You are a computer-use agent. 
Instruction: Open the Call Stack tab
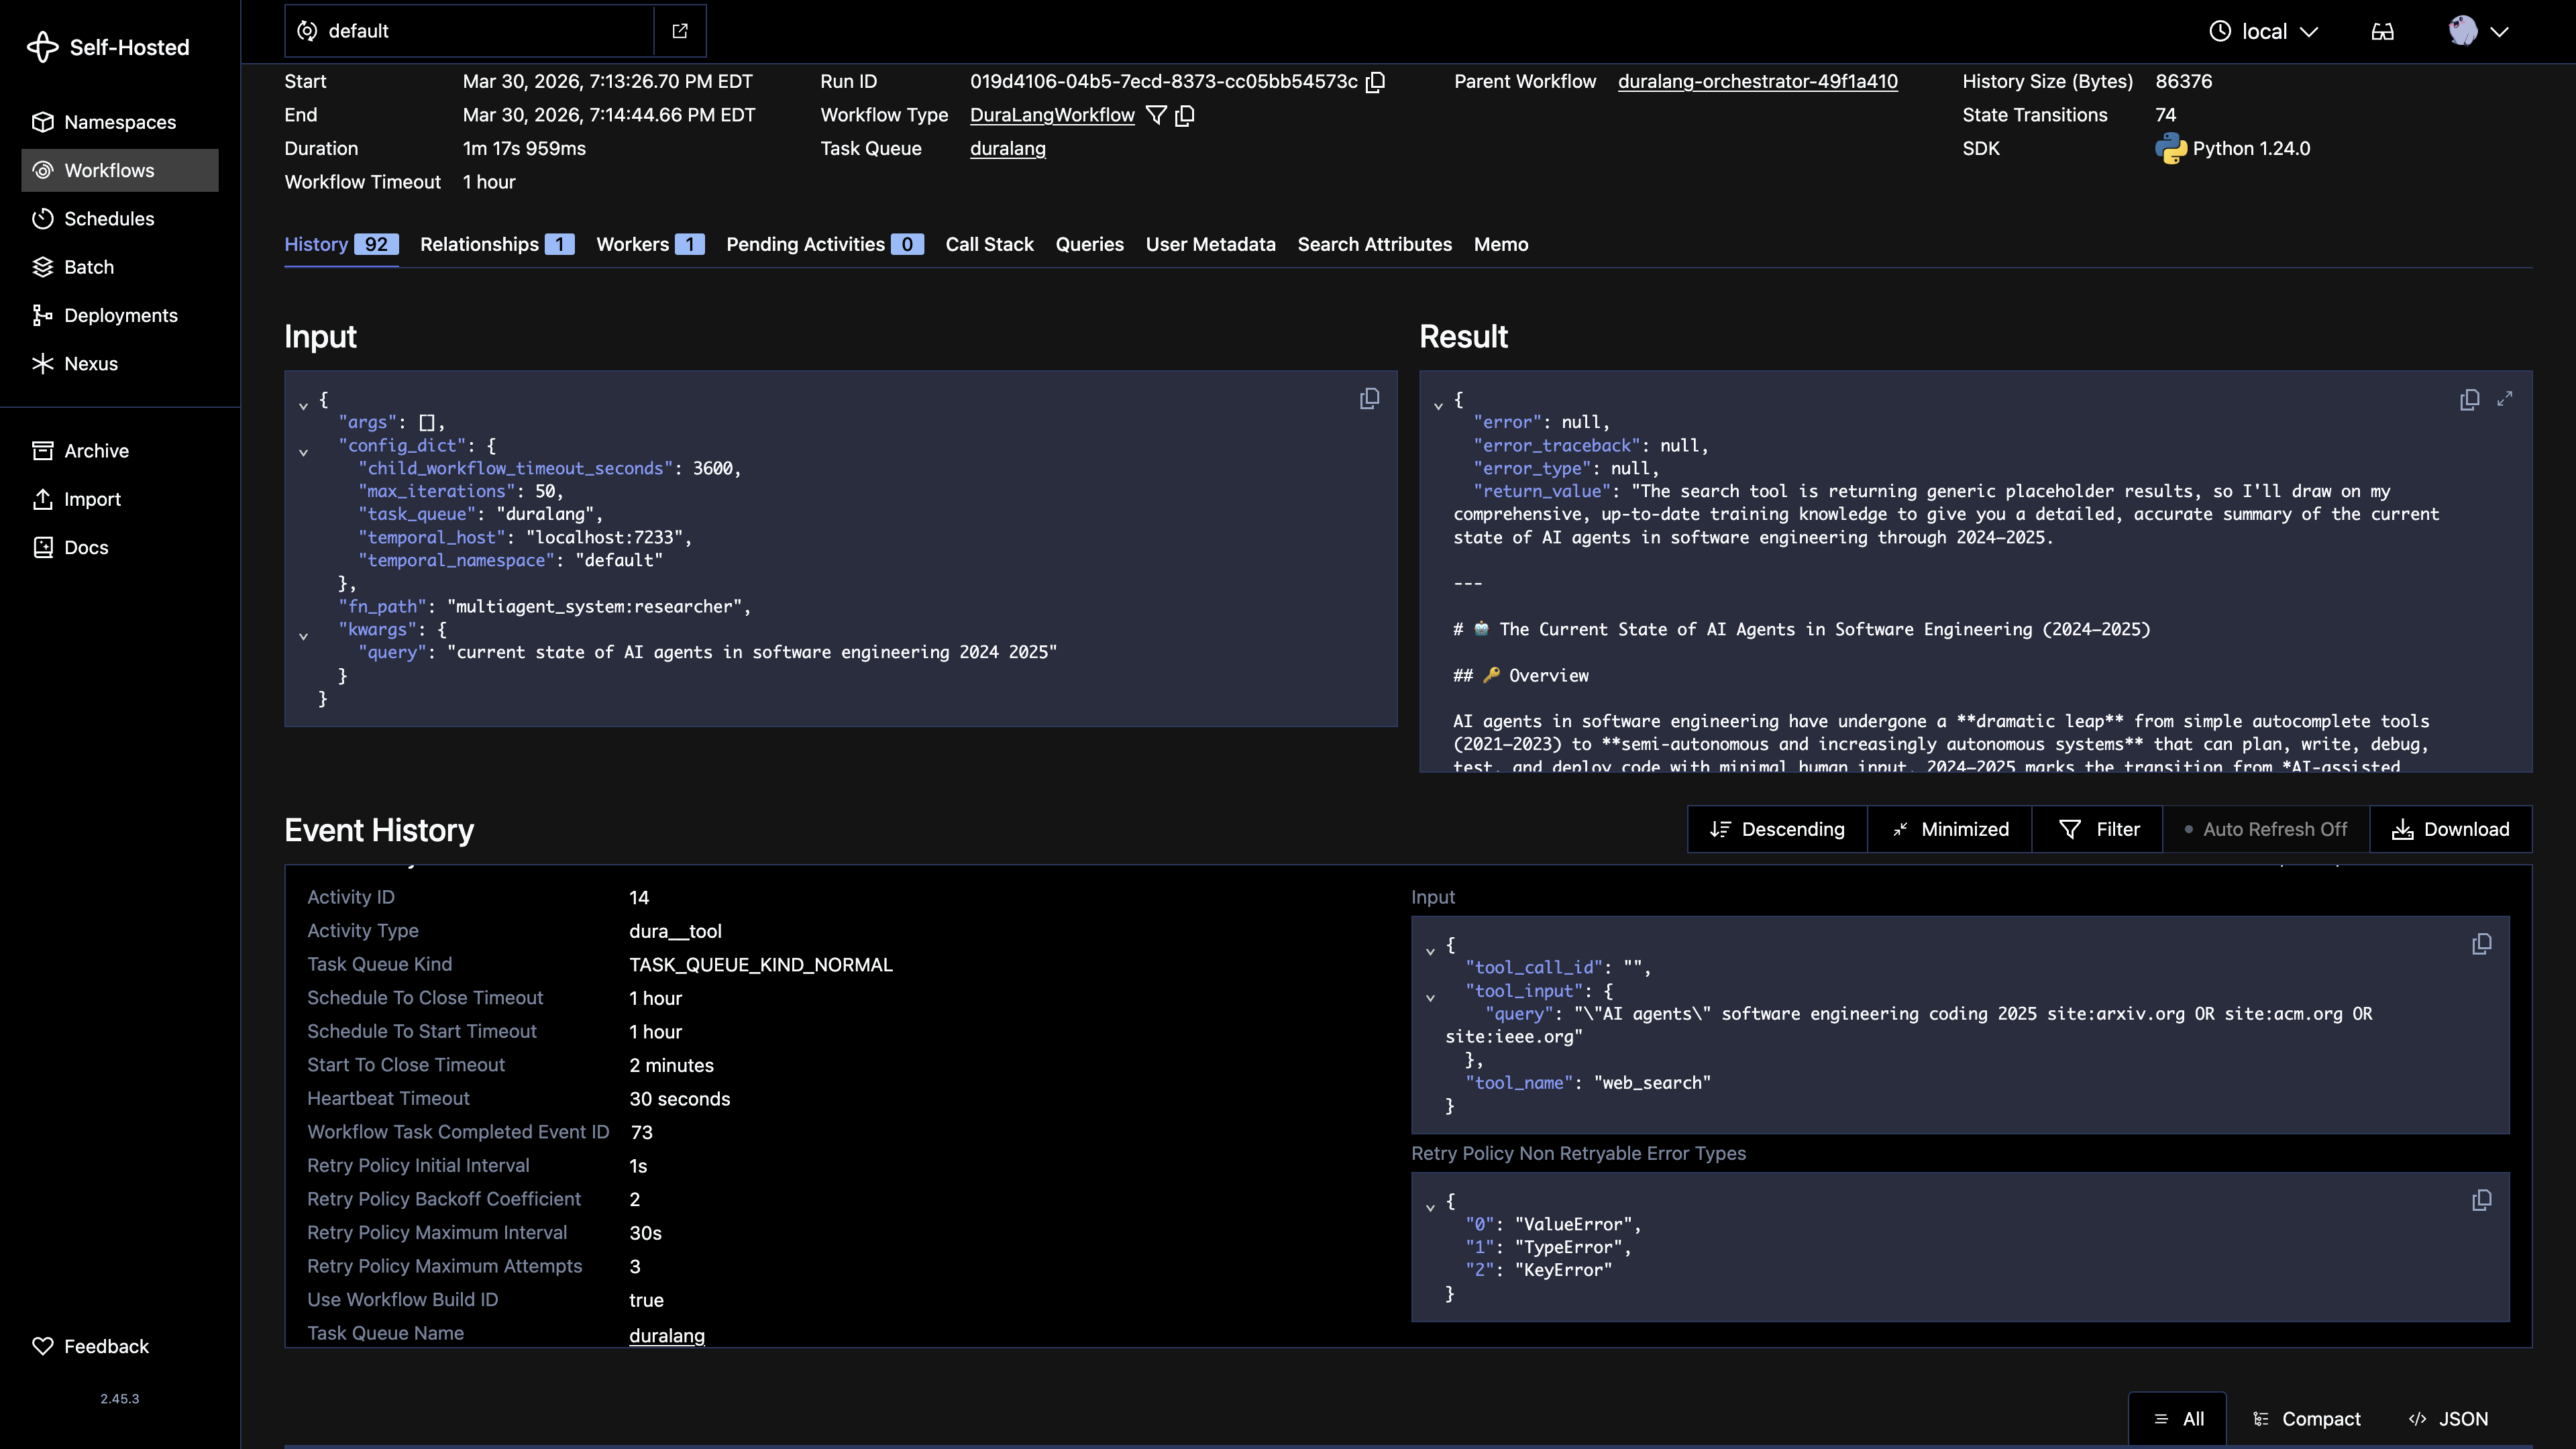pos(989,244)
